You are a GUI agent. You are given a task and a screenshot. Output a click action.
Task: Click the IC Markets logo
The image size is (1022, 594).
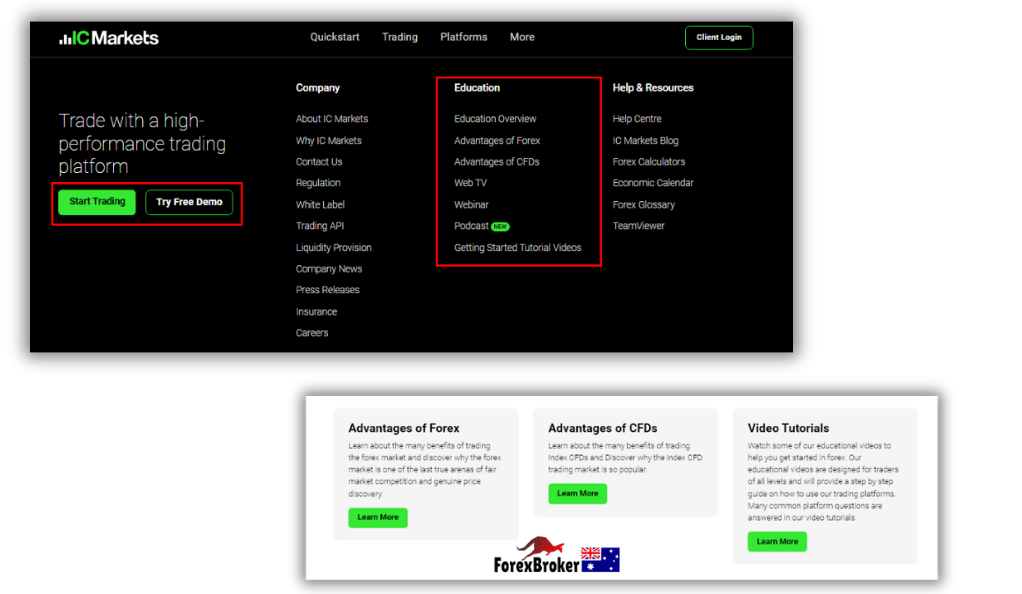coord(109,38)
